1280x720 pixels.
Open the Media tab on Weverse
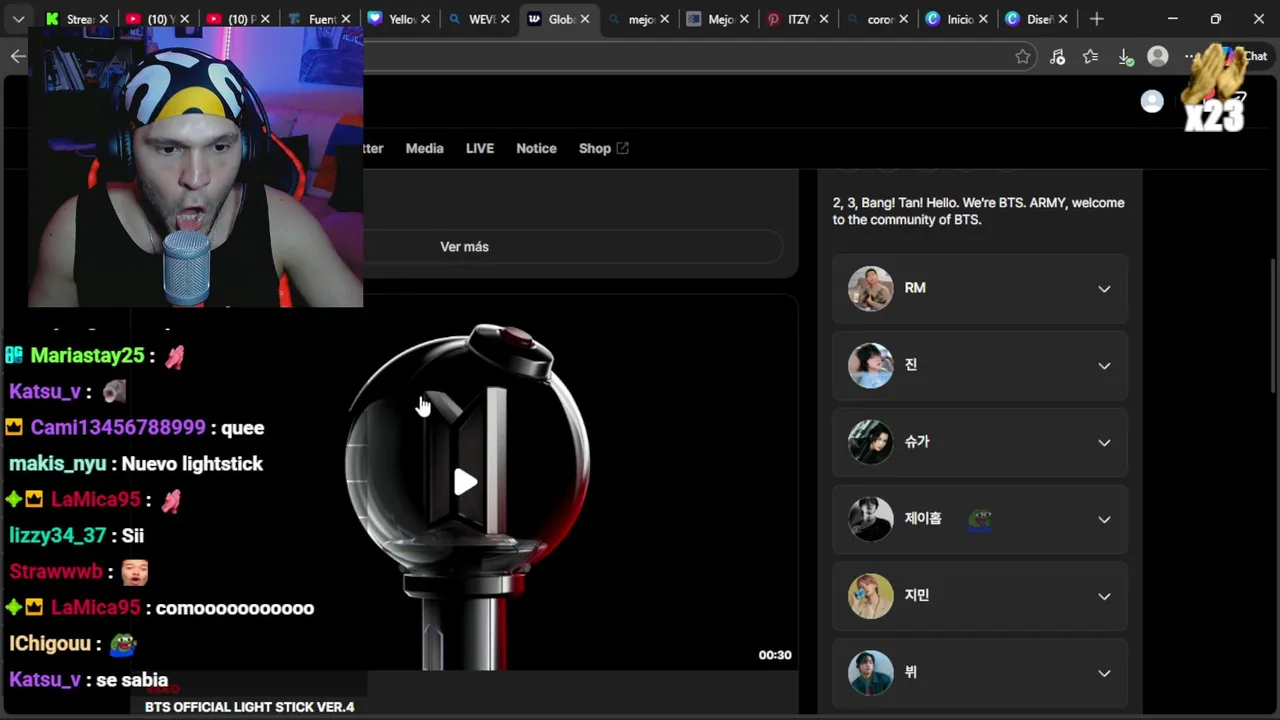click(x=424, y=148)
